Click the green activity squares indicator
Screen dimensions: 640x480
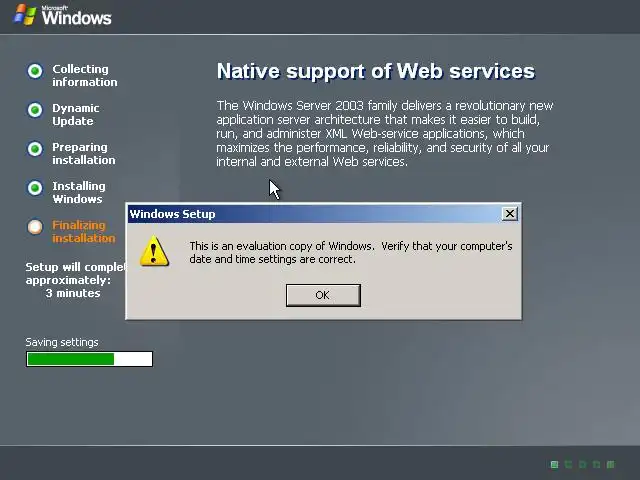582,464
